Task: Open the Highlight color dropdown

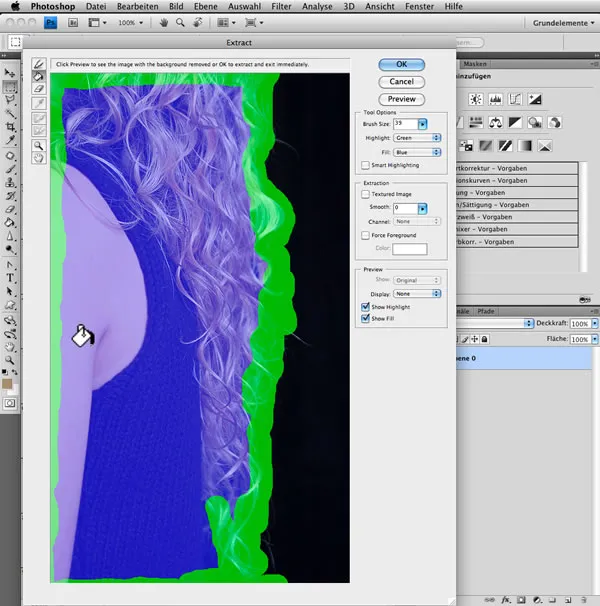Action: [x=417, y=138]
